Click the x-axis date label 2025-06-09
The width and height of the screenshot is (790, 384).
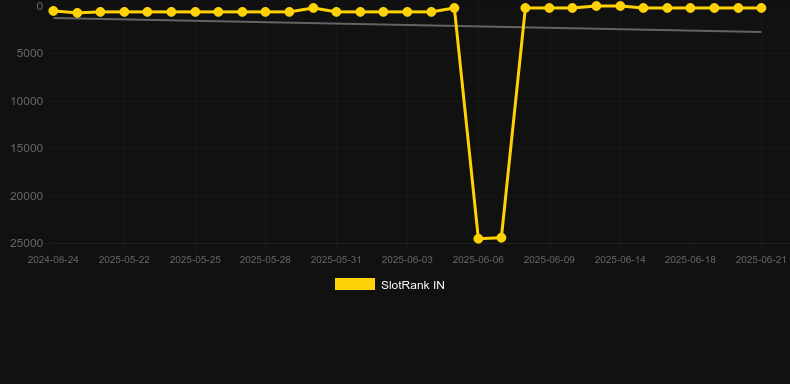[549, 260]
